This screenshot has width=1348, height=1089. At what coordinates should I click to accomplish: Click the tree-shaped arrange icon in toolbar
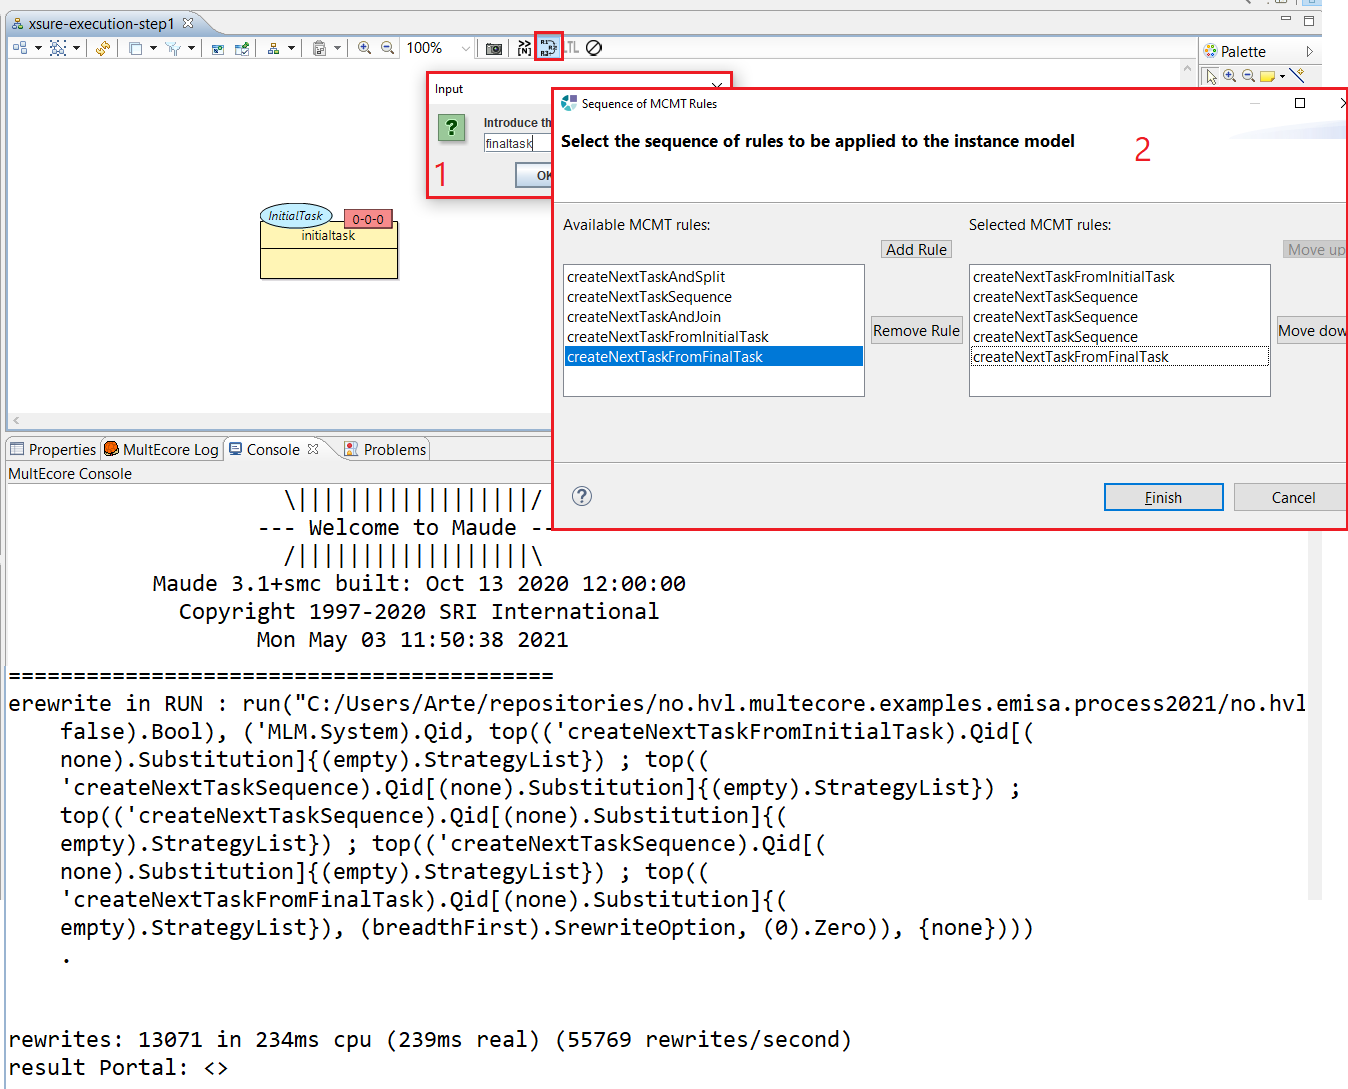(273, 48)
